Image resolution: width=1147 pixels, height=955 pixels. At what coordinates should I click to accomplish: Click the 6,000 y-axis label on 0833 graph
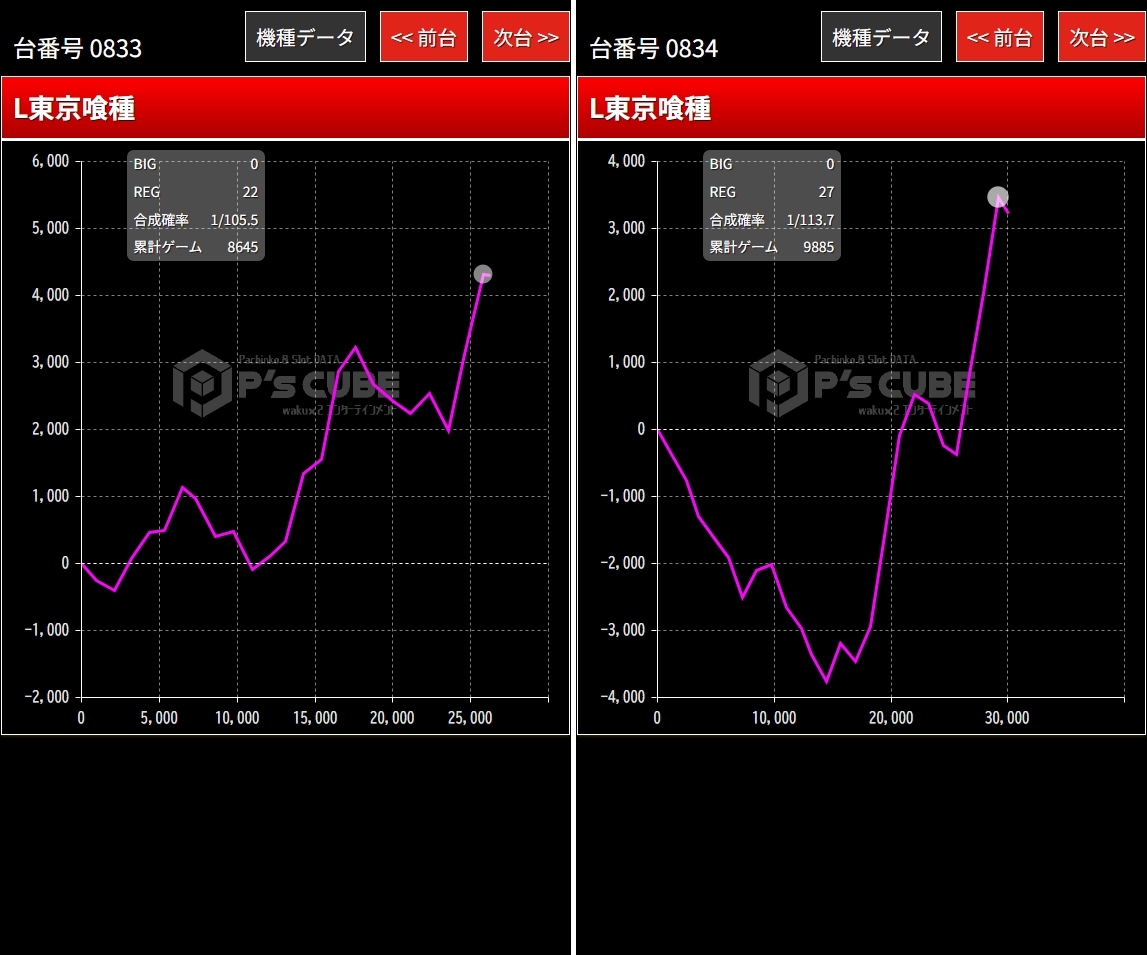tap(50, 161)
